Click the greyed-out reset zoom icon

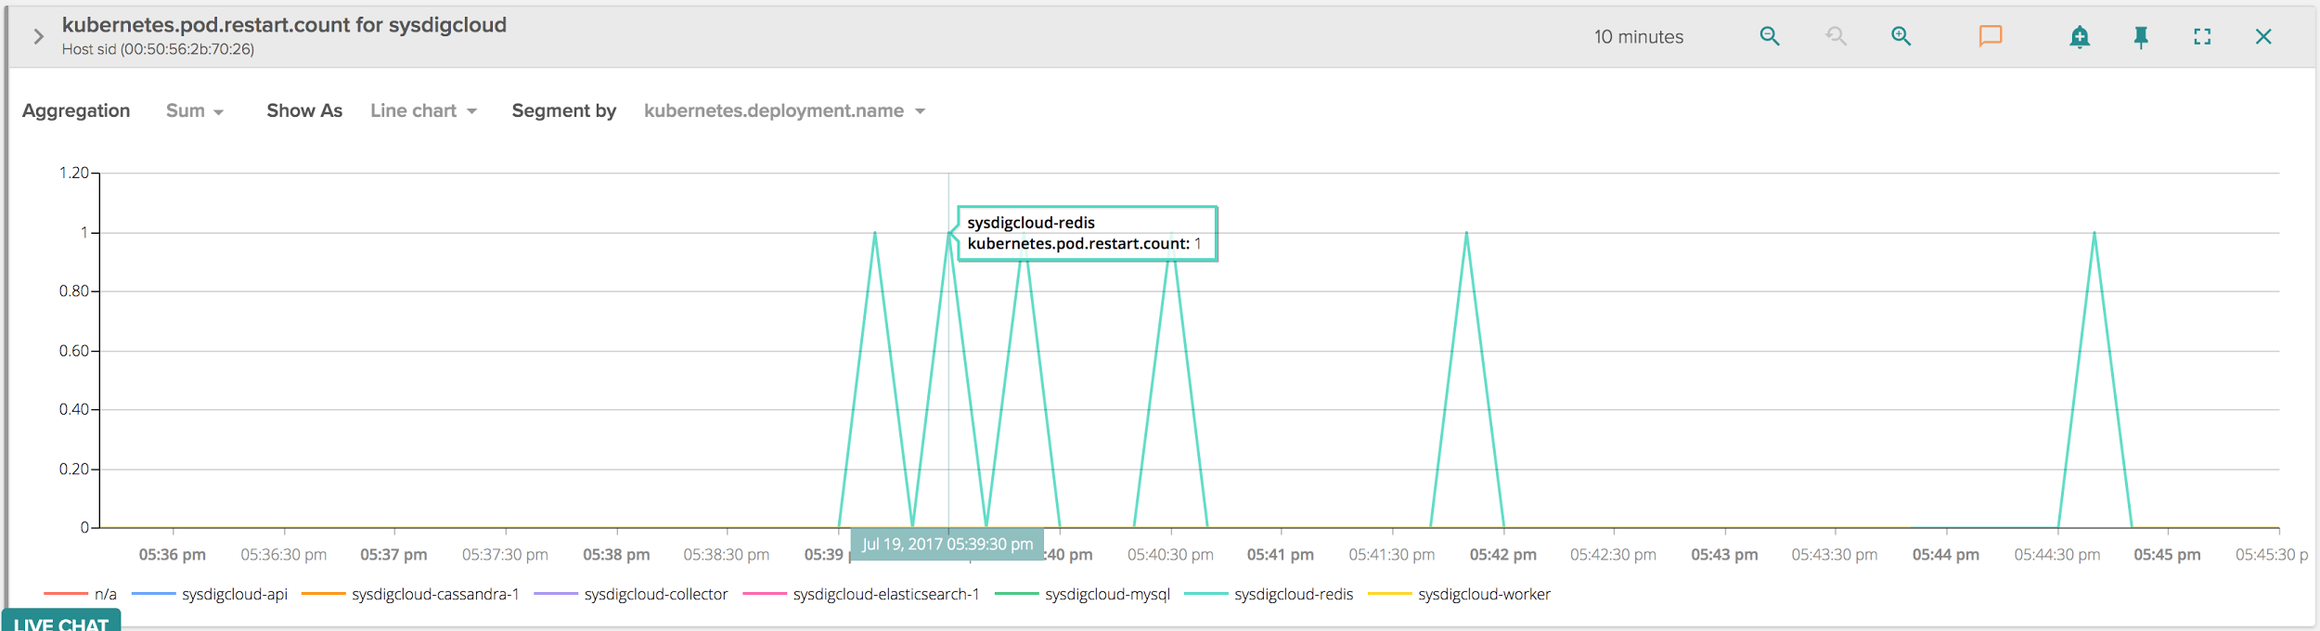(x=1835, y=36)
